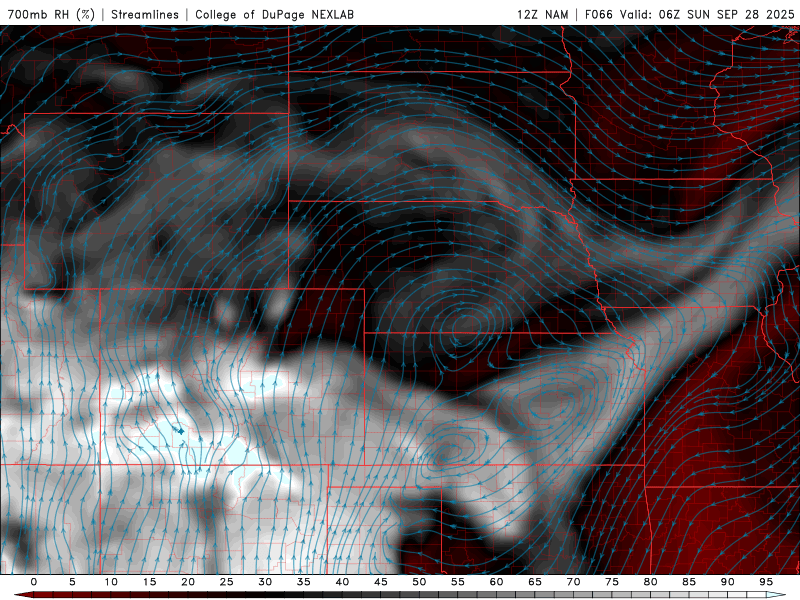Click the "60" label on the color scale
Screen dimensions: 800x600
[x=496, y=582]
